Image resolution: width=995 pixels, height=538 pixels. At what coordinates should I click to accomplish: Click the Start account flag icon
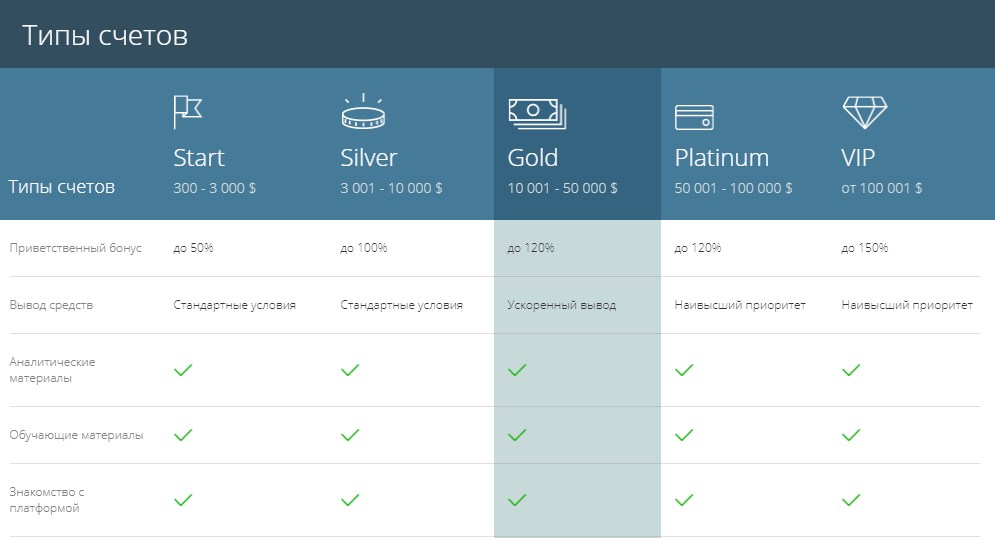click(x=188, y=112)
